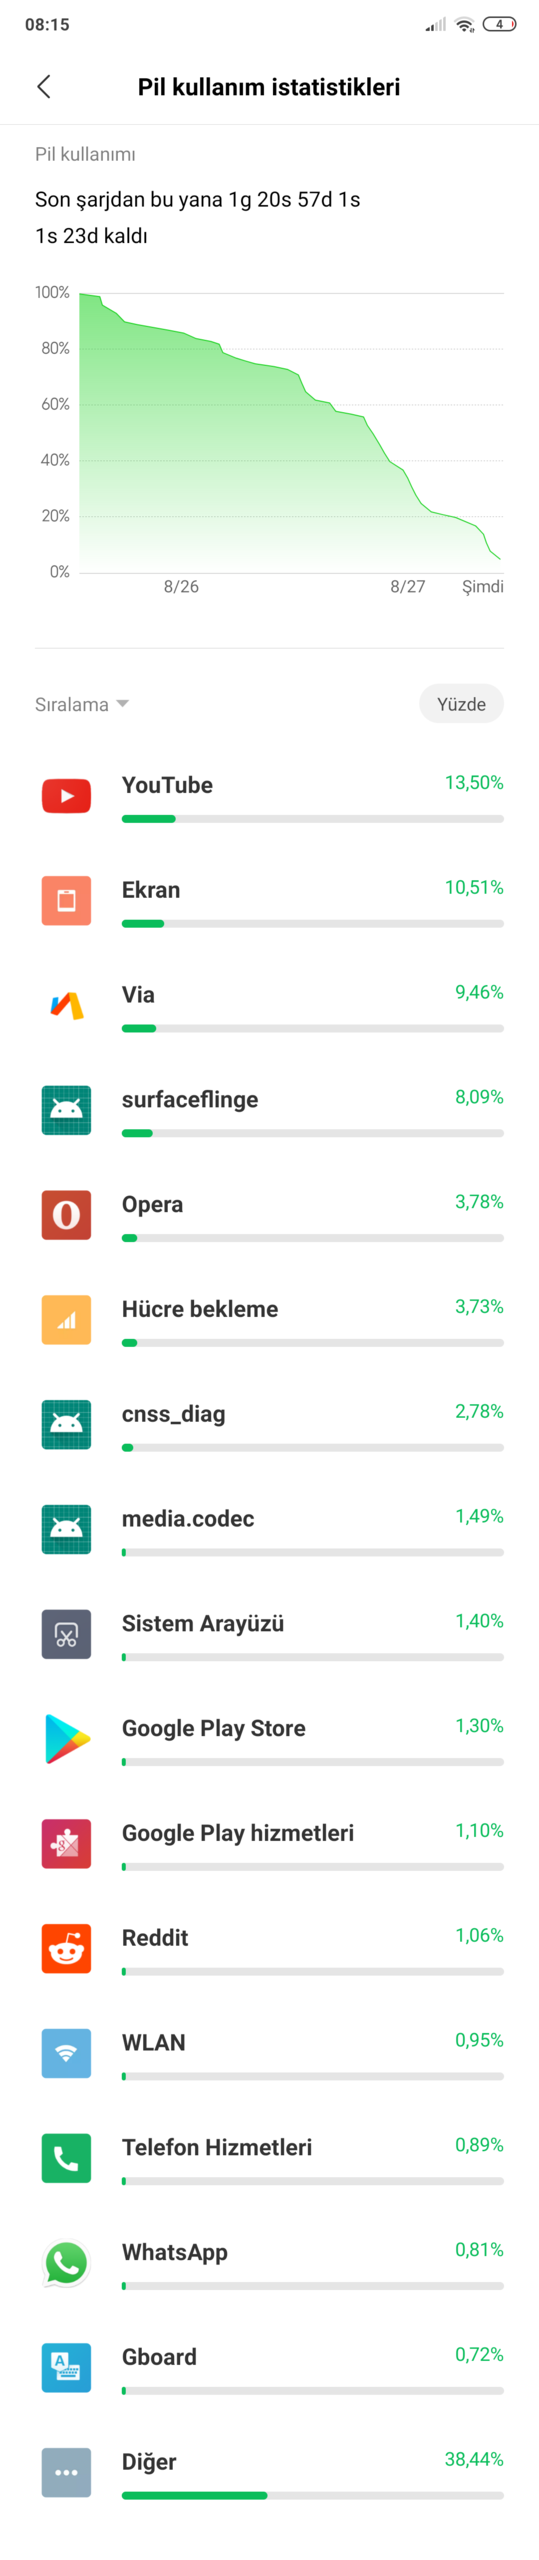Open Google Play hizmetleri usage details
Viewport: 539px width, 2560px height.
[270, 1844]
